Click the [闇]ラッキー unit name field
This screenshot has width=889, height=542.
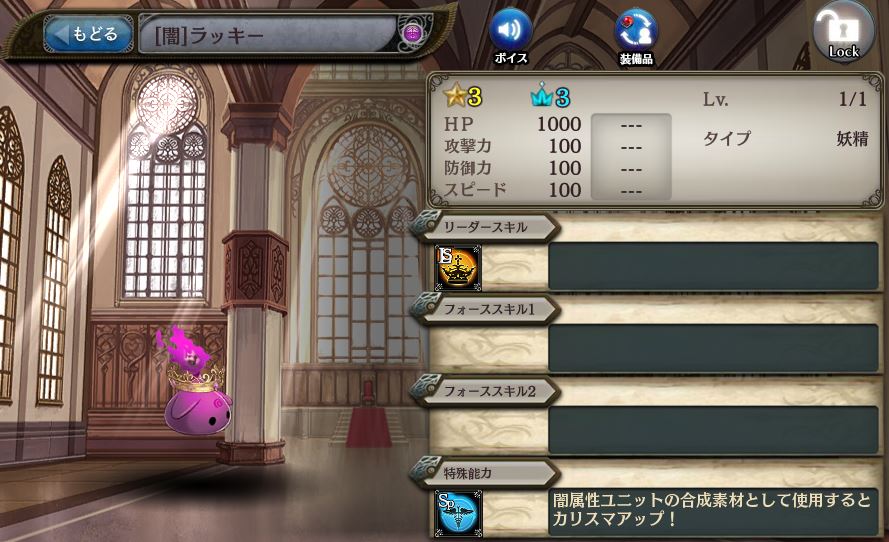[x=268, y=35]
